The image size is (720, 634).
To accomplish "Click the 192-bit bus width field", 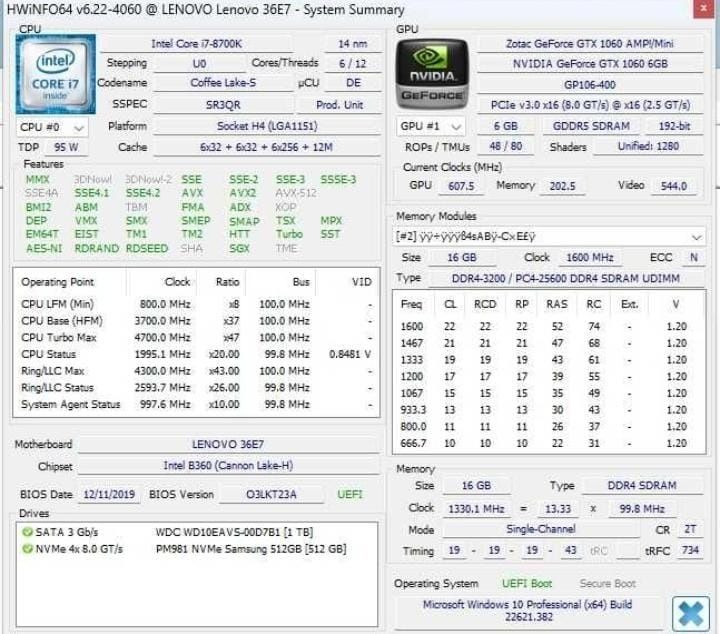I will tap(674, 126).
